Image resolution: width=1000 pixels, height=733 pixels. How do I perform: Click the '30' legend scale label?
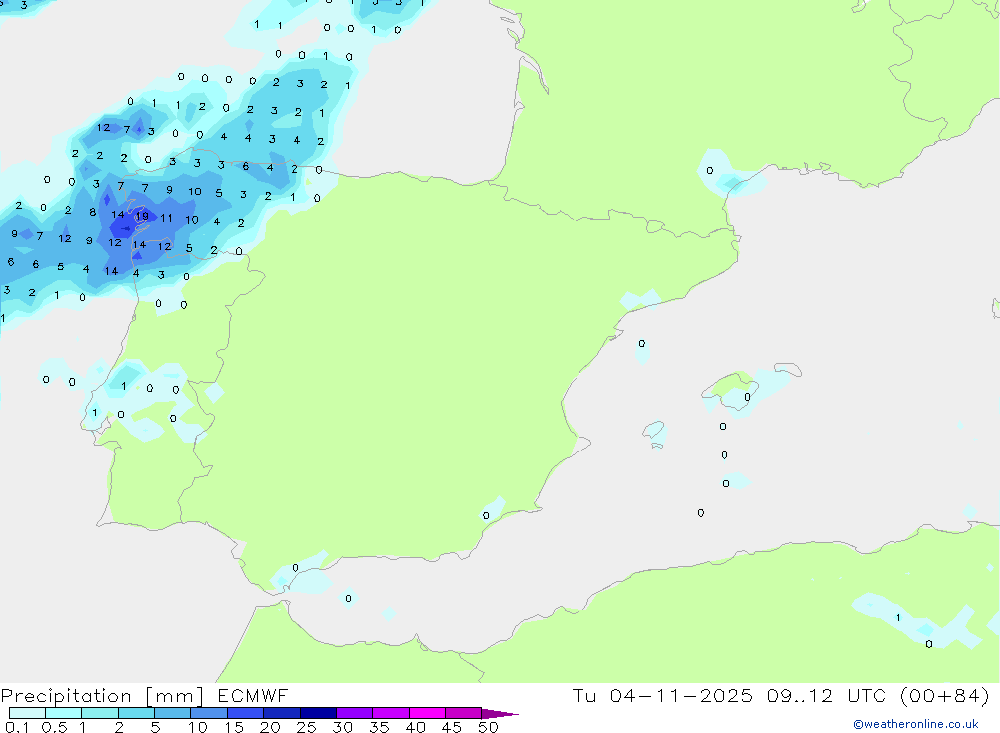coord(342,727)
